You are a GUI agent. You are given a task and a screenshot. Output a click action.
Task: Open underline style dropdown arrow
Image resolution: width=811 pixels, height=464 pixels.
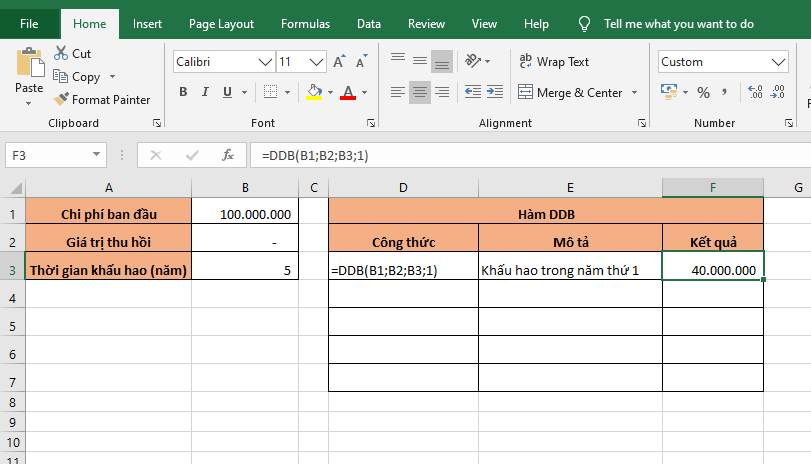(244, 93)
